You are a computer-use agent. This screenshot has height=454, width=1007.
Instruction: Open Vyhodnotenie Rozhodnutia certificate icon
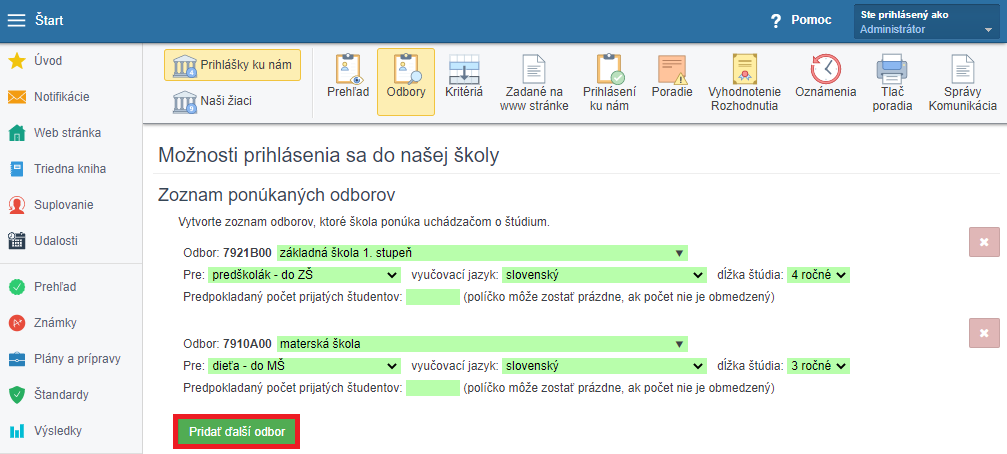(745, 69)
